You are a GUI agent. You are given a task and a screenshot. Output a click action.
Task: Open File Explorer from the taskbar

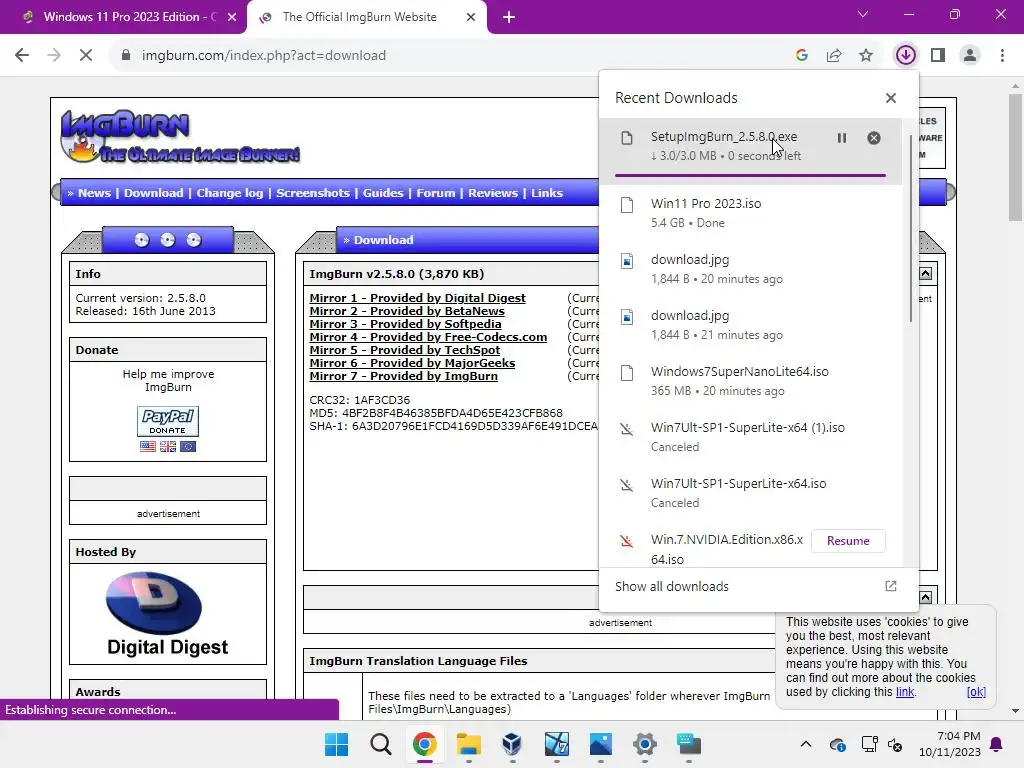click(x=469, y=744)
